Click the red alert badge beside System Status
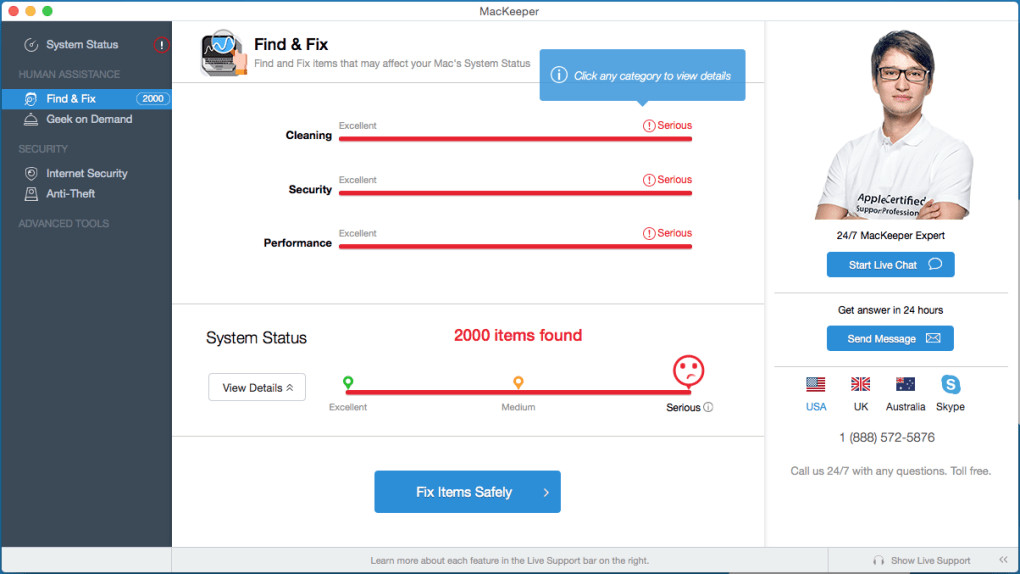The height and width of the screenshot is (574, 1020). click(x=161, y=45)
